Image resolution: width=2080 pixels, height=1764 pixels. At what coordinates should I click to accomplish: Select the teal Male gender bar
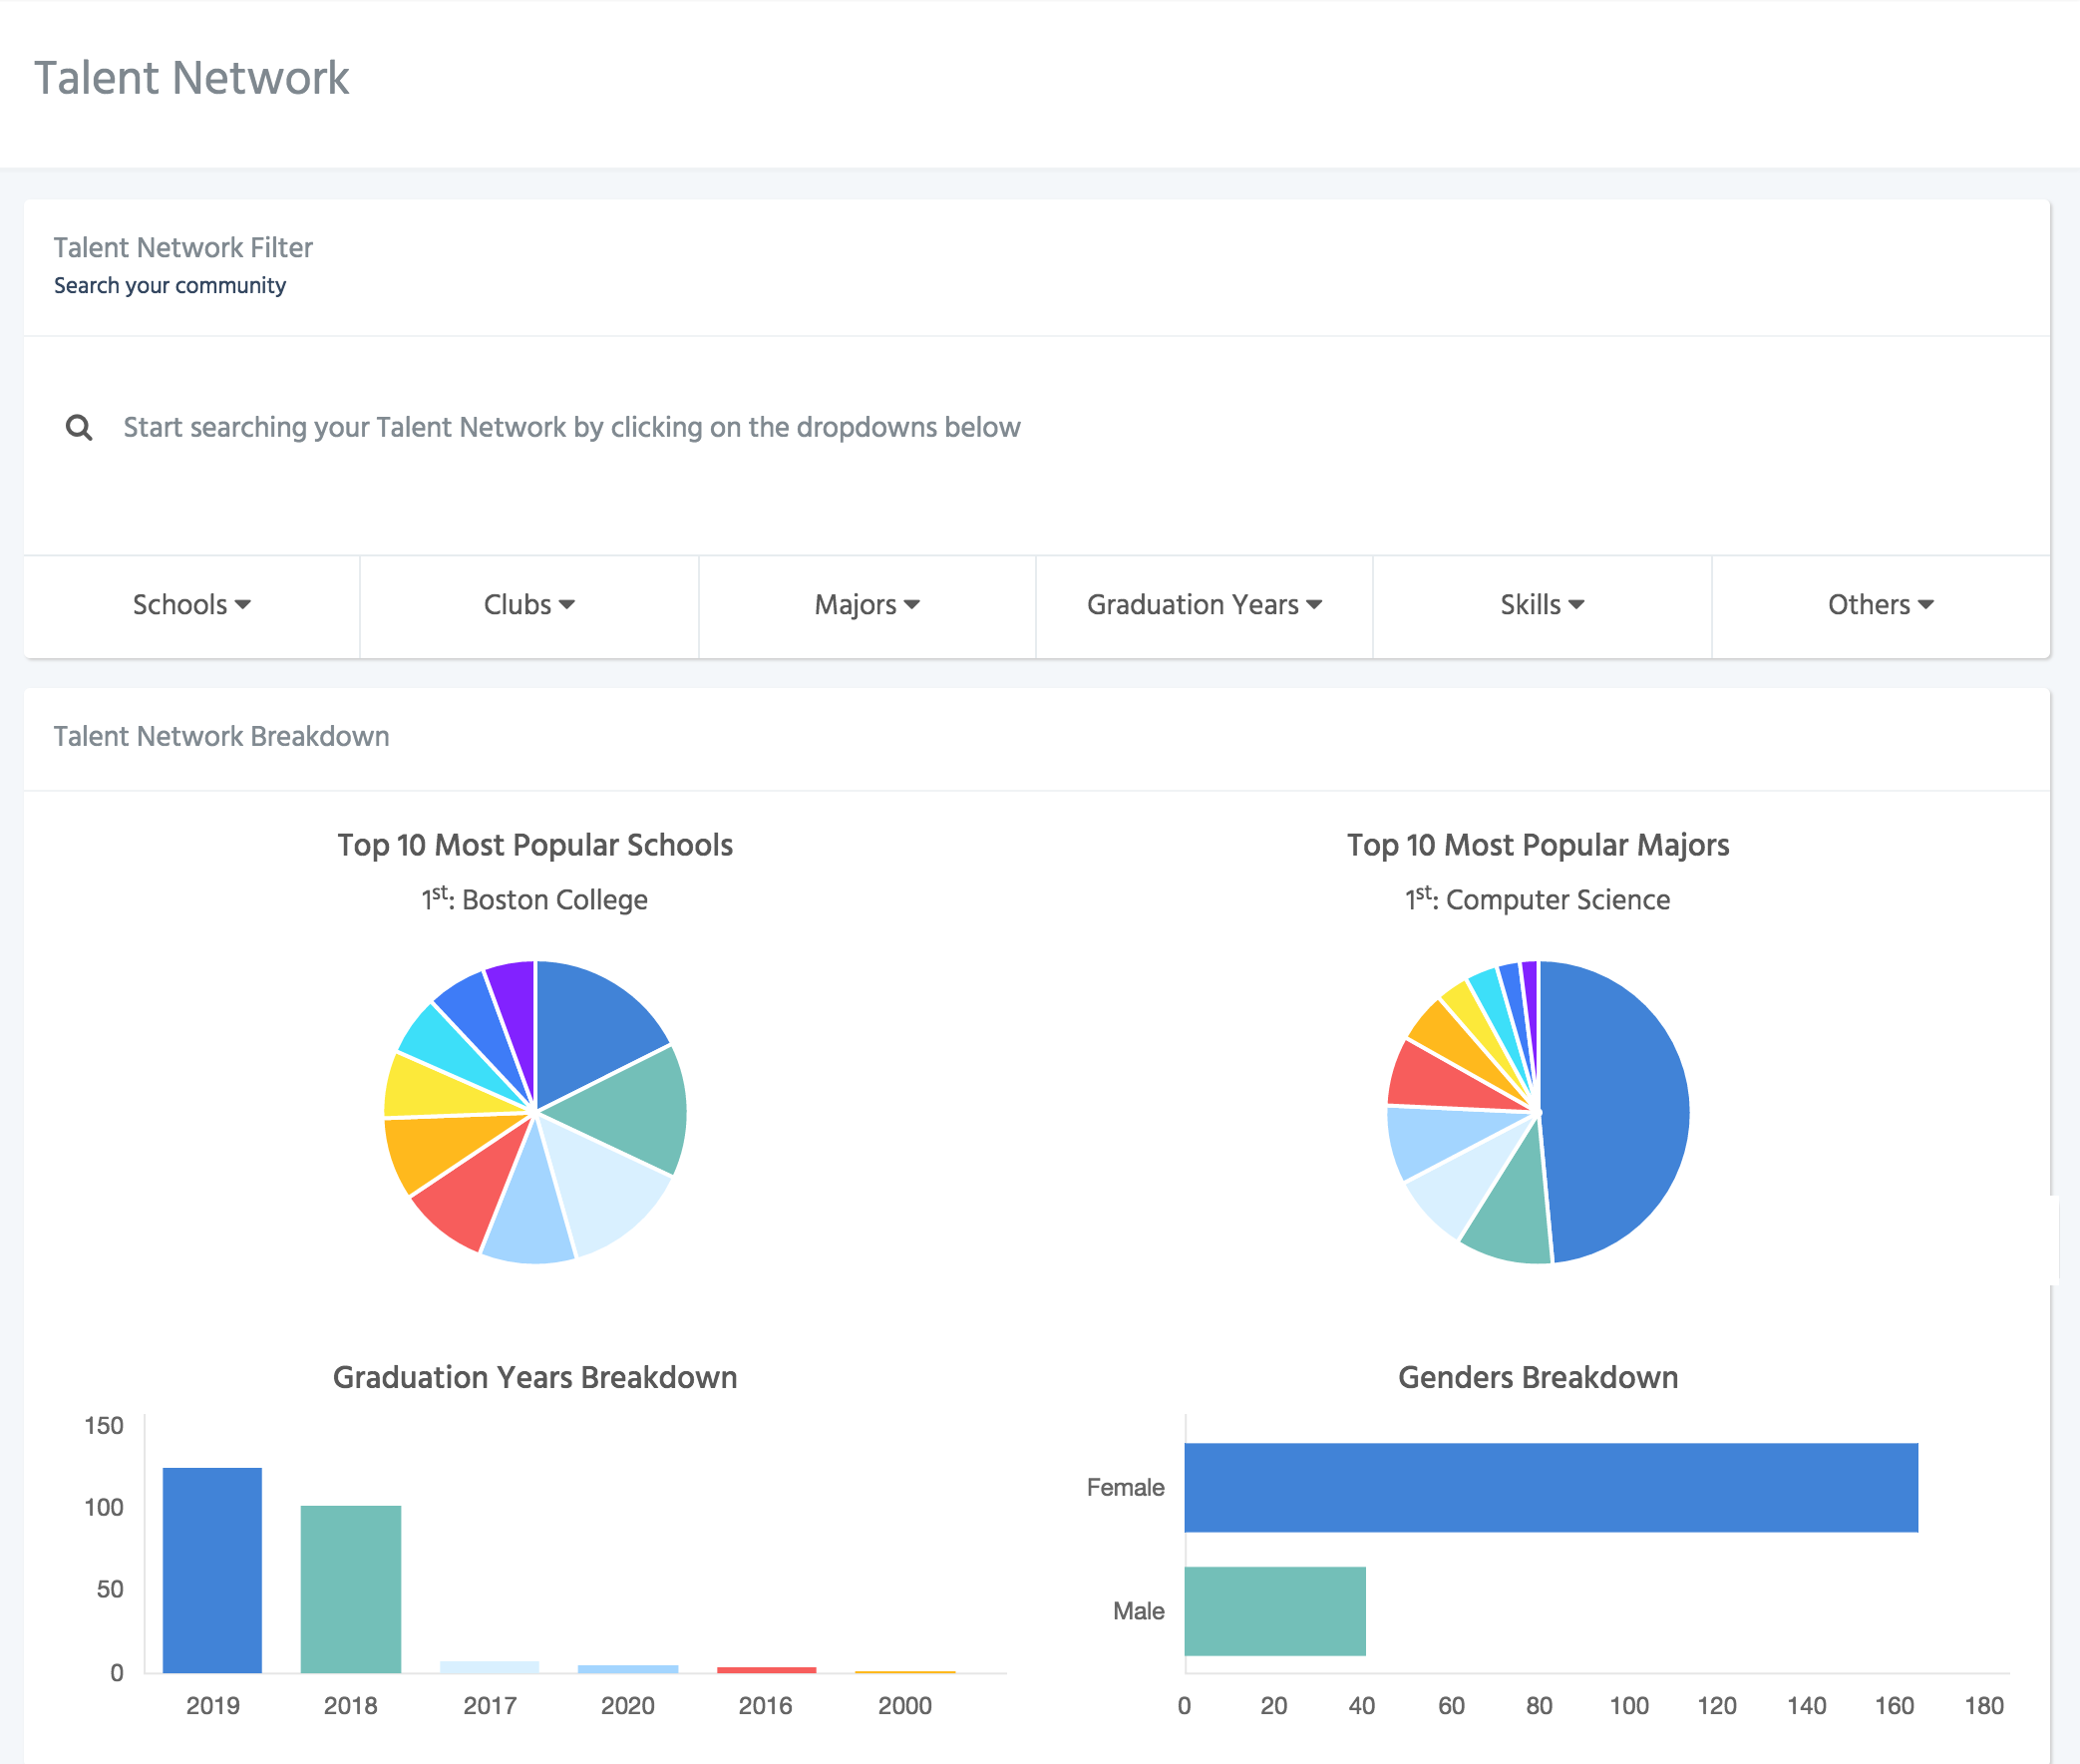click(1275, 1610)
